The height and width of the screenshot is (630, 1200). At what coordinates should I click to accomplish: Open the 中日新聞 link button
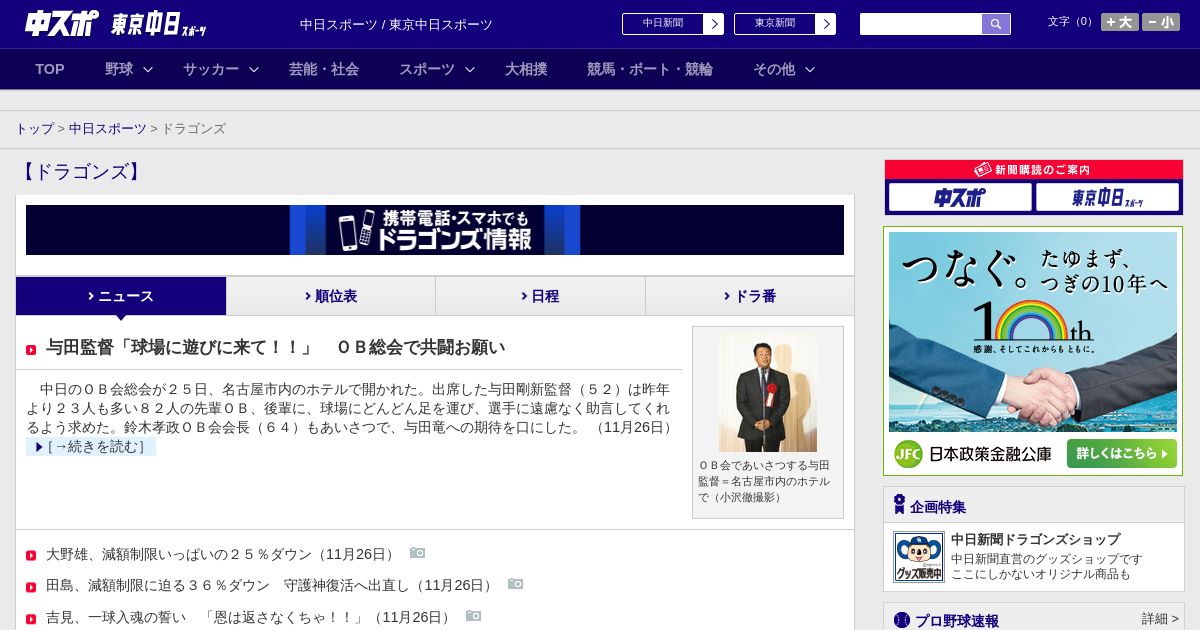663,24
